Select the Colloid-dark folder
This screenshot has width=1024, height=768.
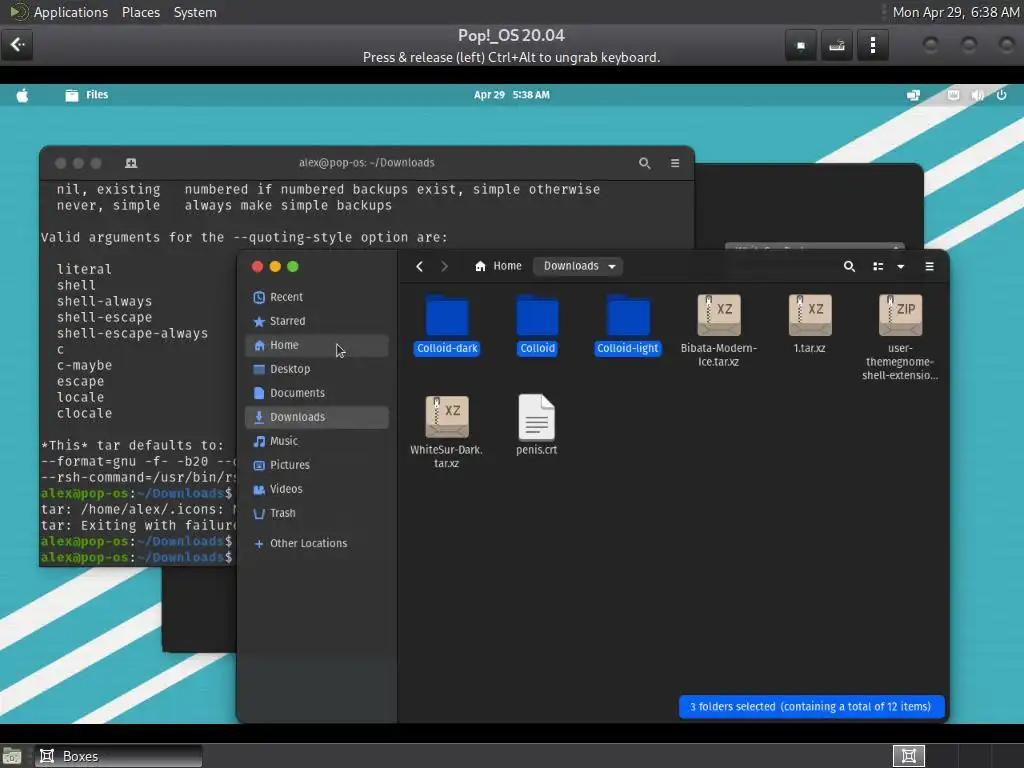[x=447, y=324]
